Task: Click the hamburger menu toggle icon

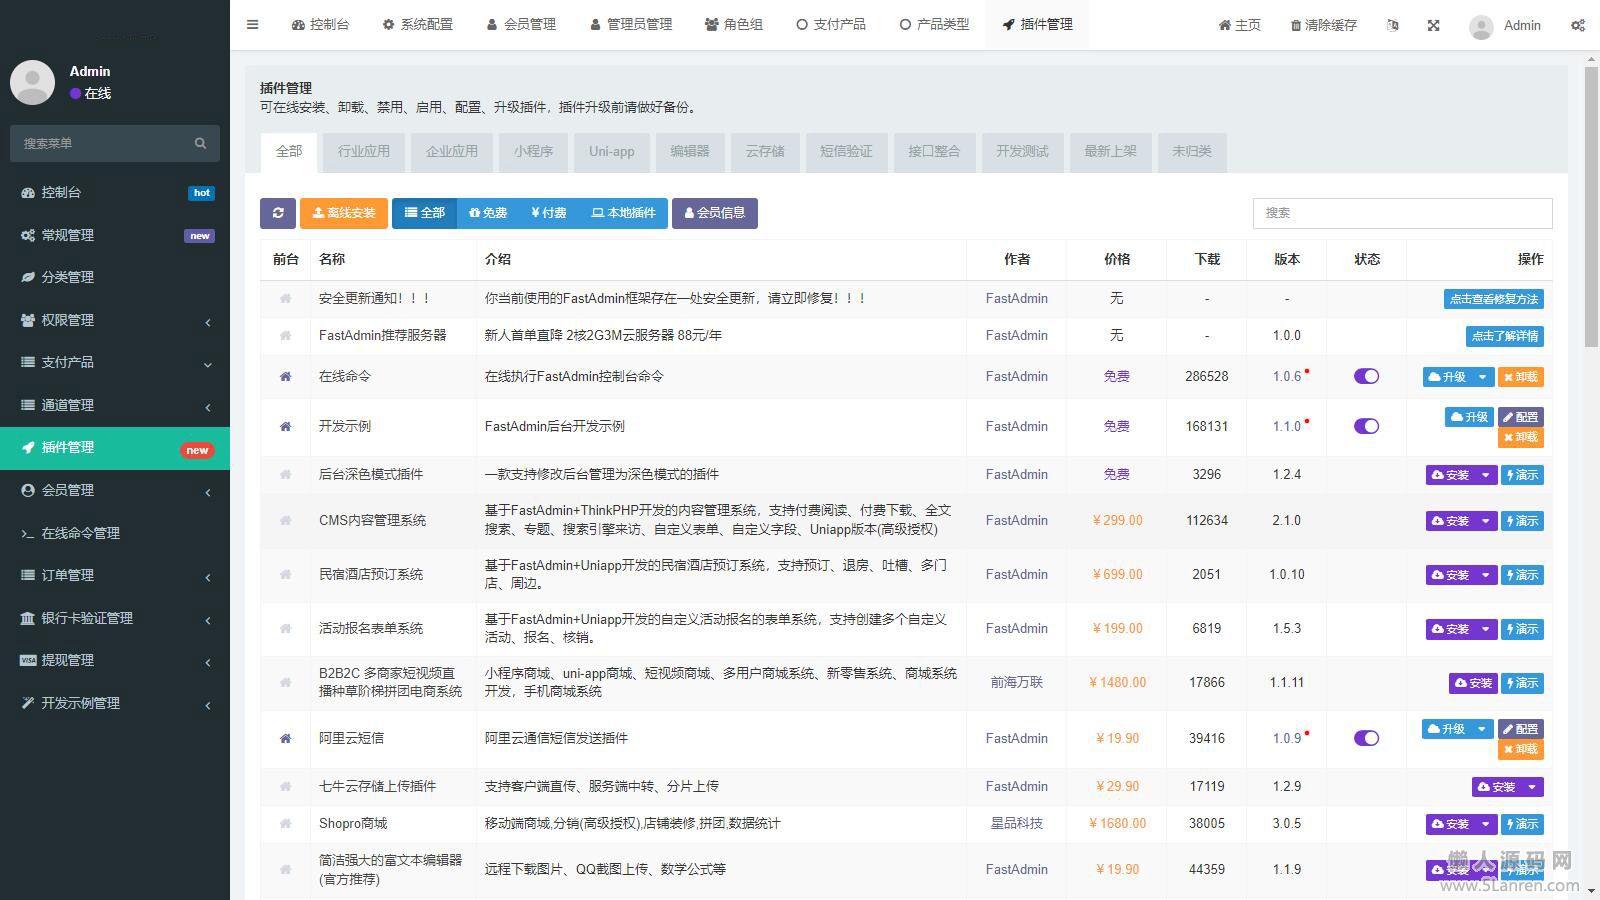Action: tap(253, 25)
